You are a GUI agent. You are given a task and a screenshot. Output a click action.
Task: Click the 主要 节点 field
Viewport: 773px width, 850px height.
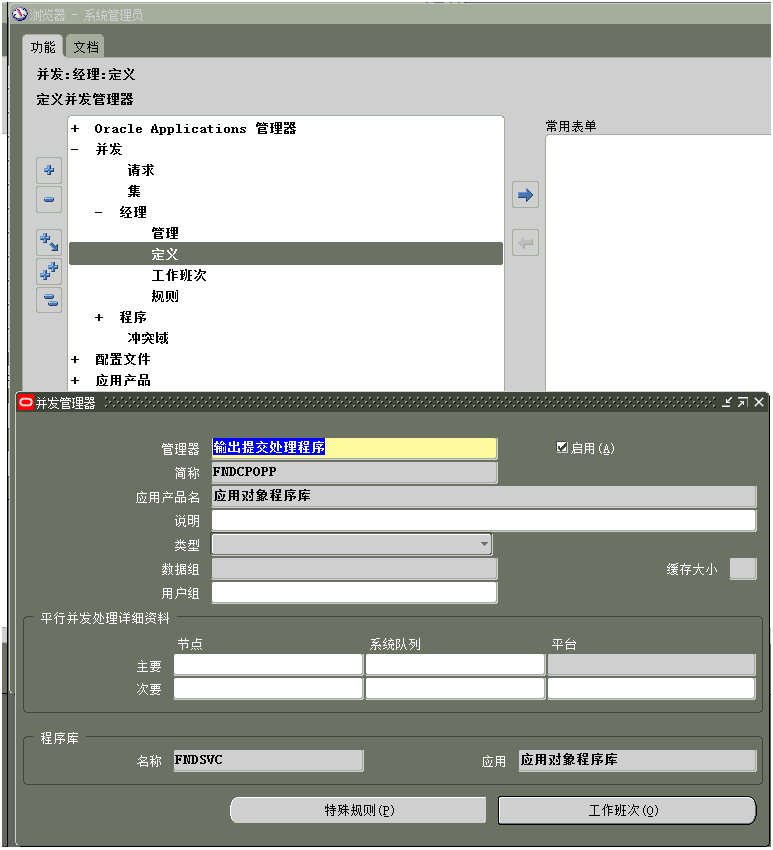click(268, 665)
